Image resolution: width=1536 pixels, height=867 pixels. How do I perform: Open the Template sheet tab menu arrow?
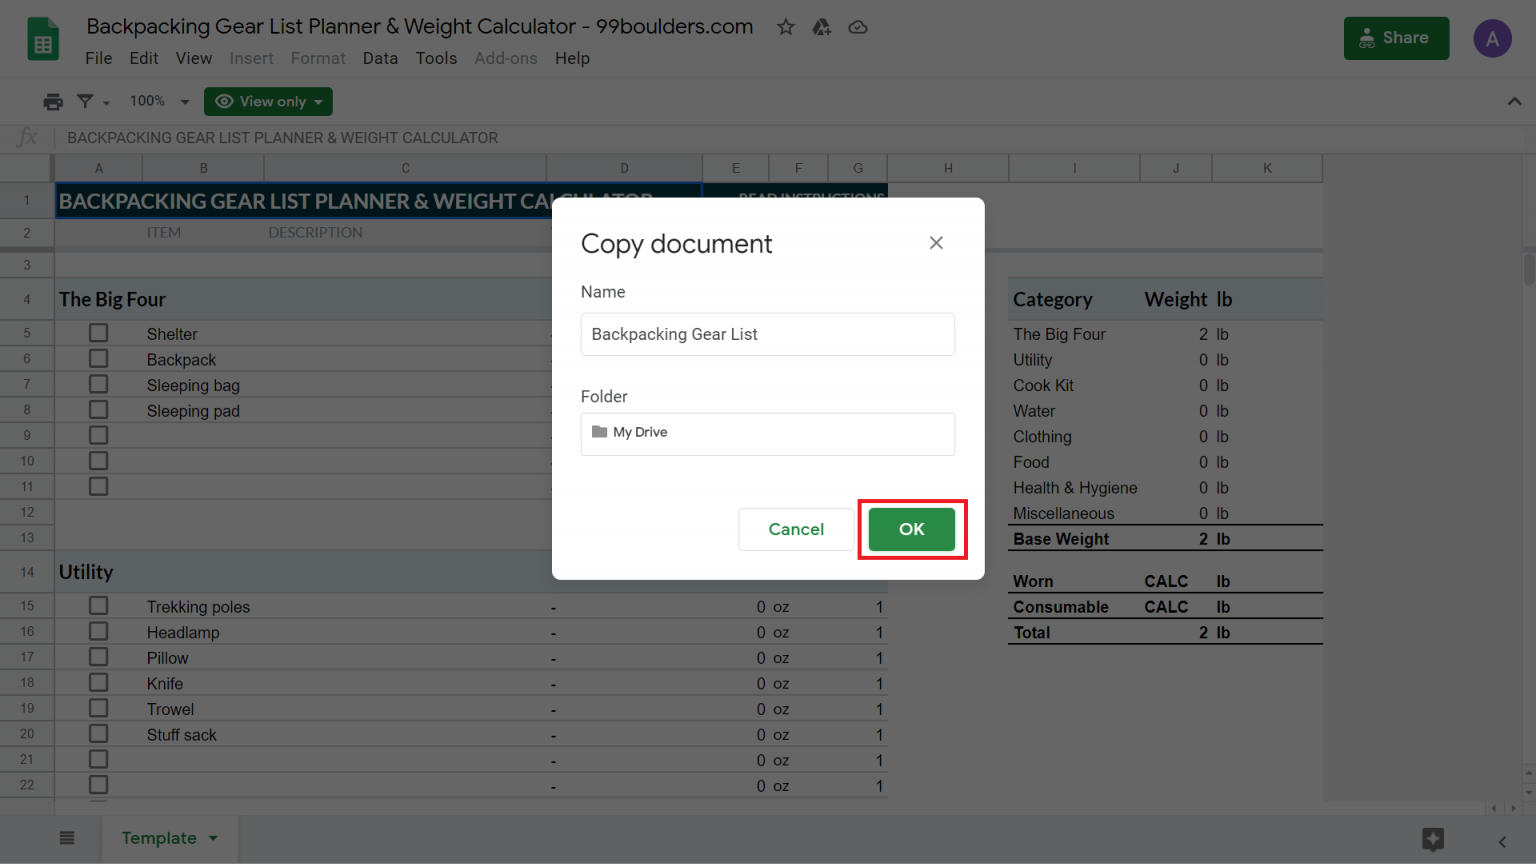pyautogui.click(x=213, y=838)
